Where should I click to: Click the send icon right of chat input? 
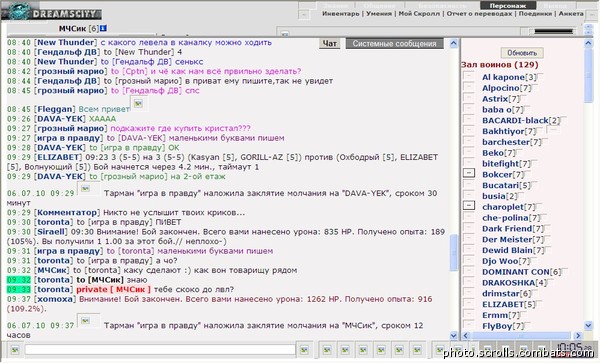(x=304, y=350)
